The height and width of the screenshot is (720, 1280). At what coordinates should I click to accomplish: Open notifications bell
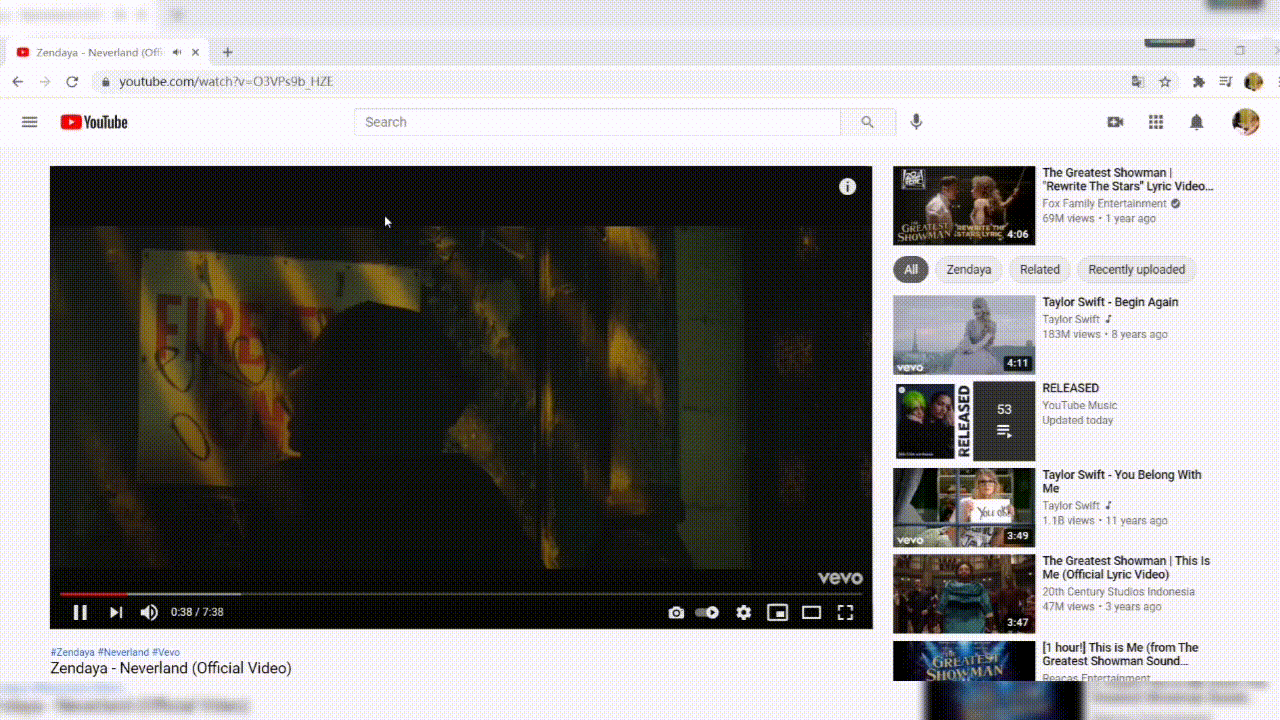[1196, 122]
